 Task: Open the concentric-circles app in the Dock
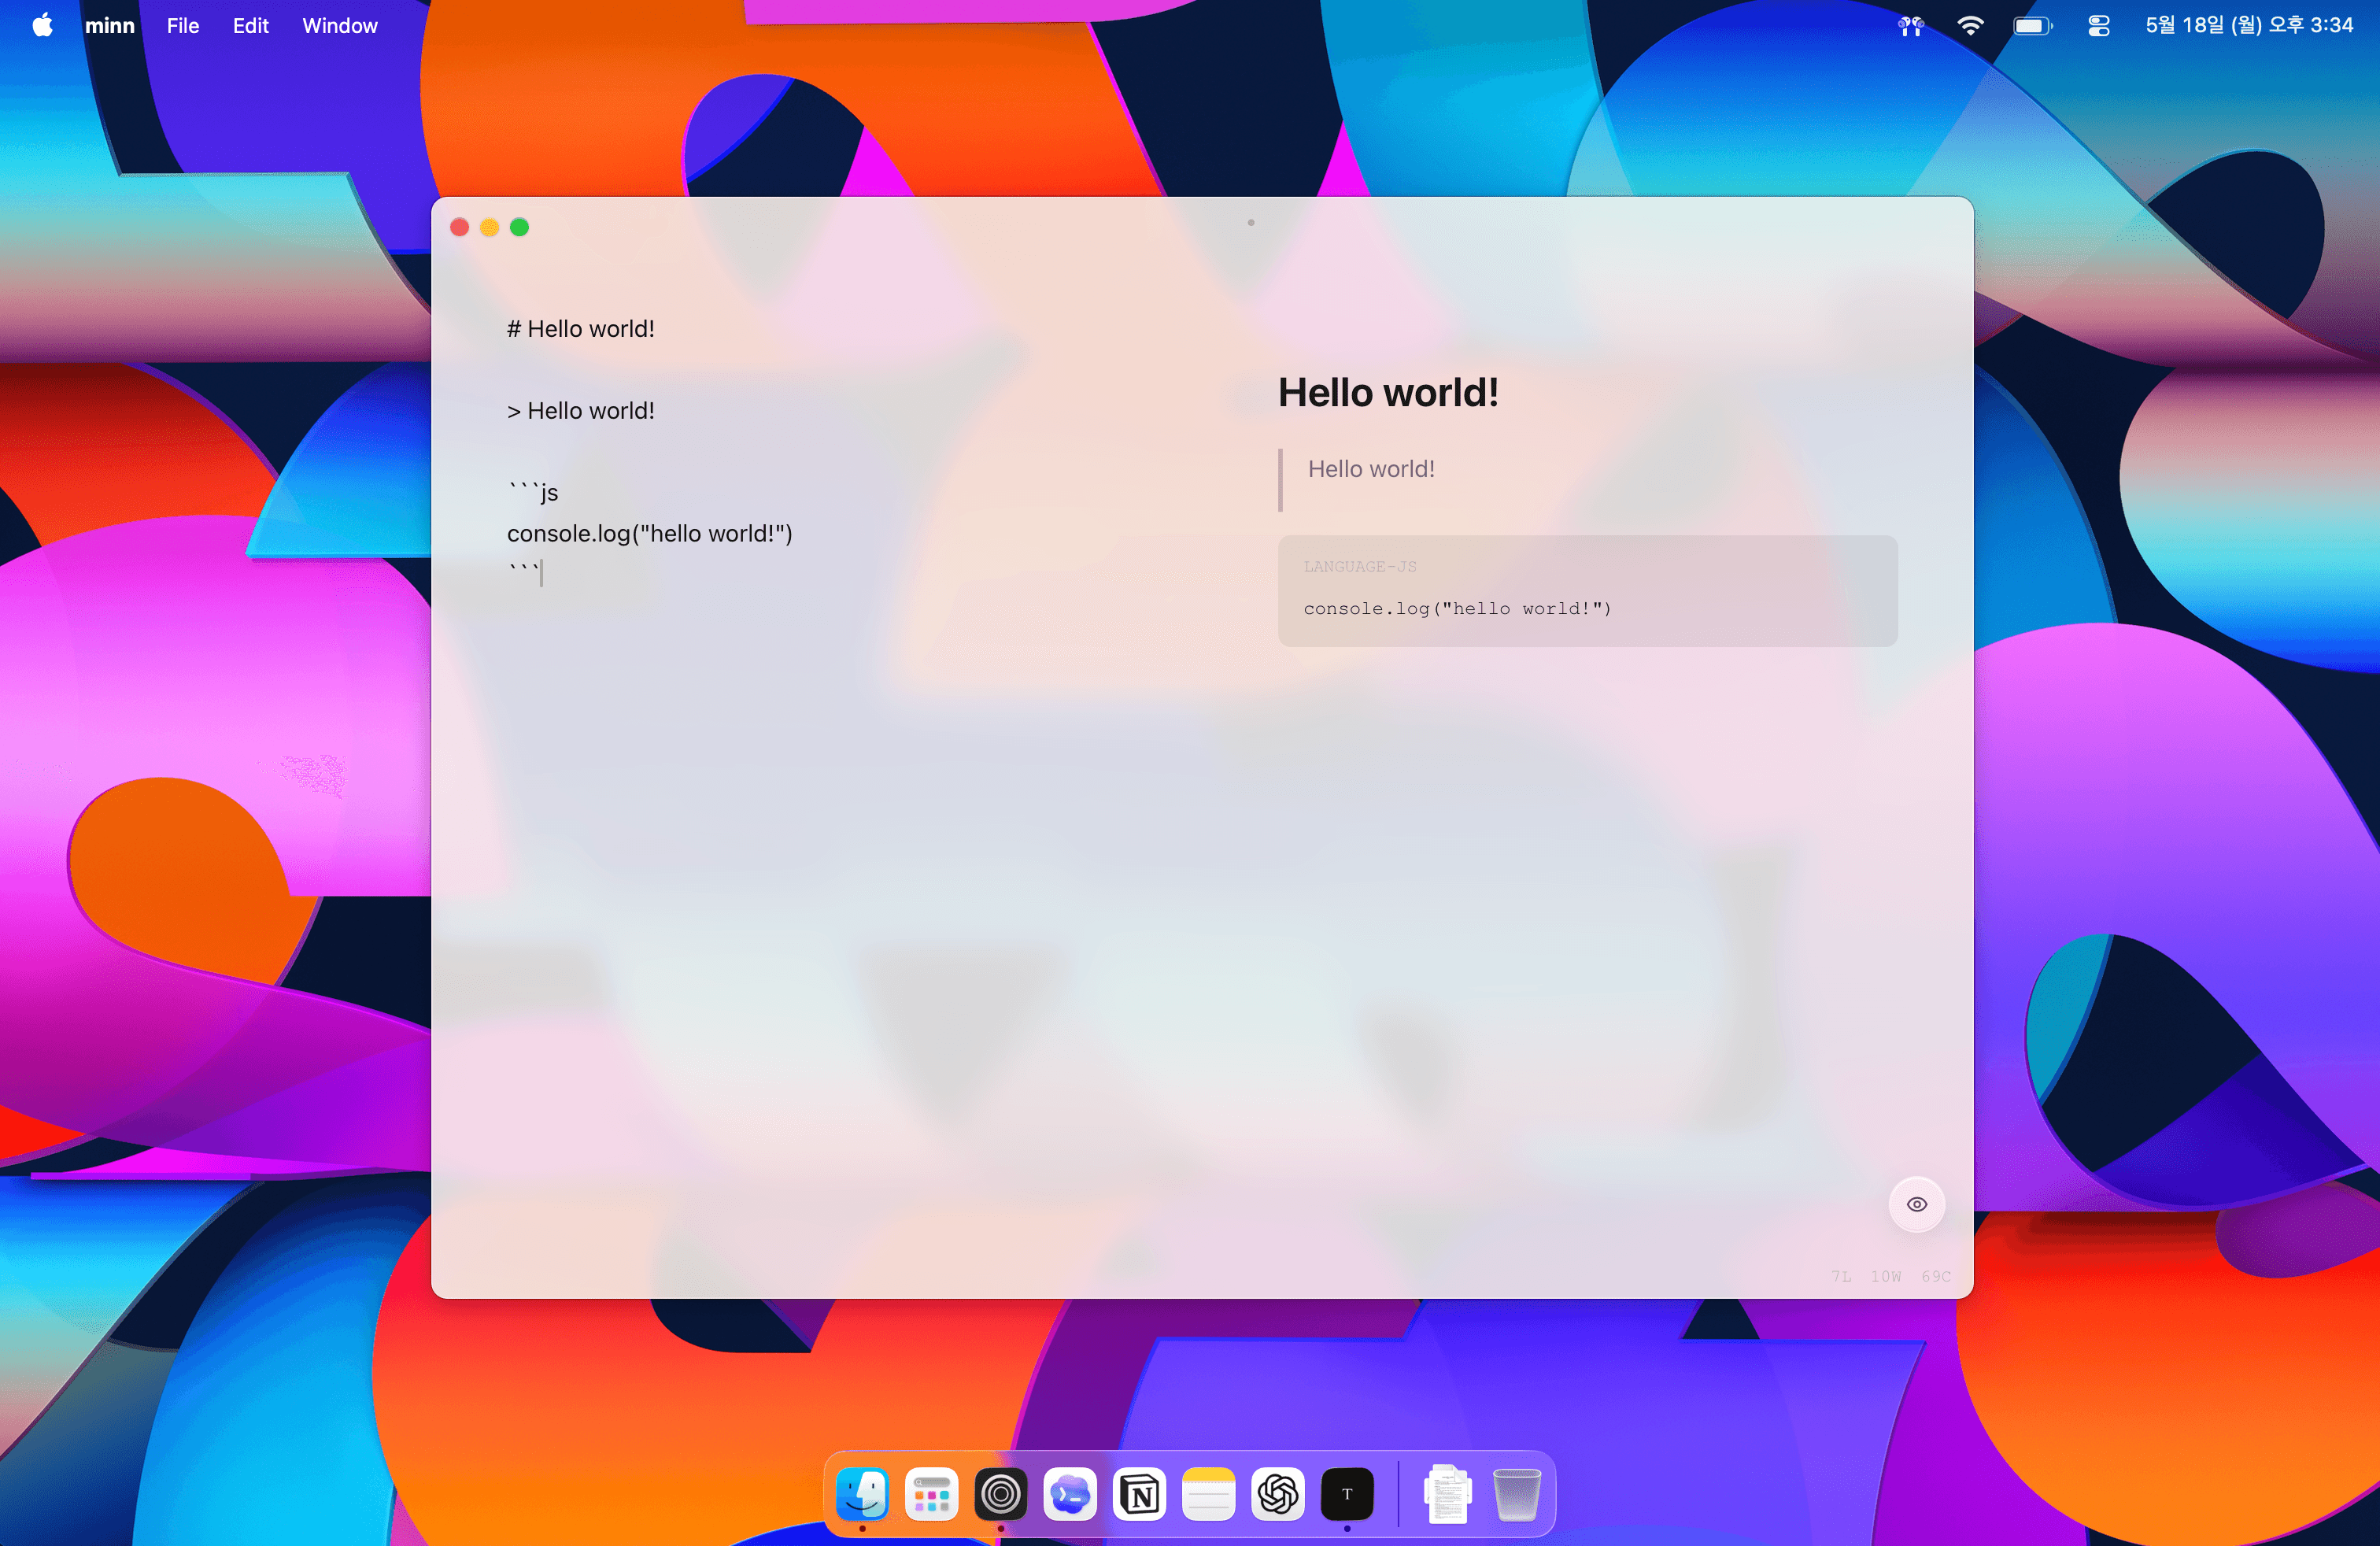[1001, 1494]
